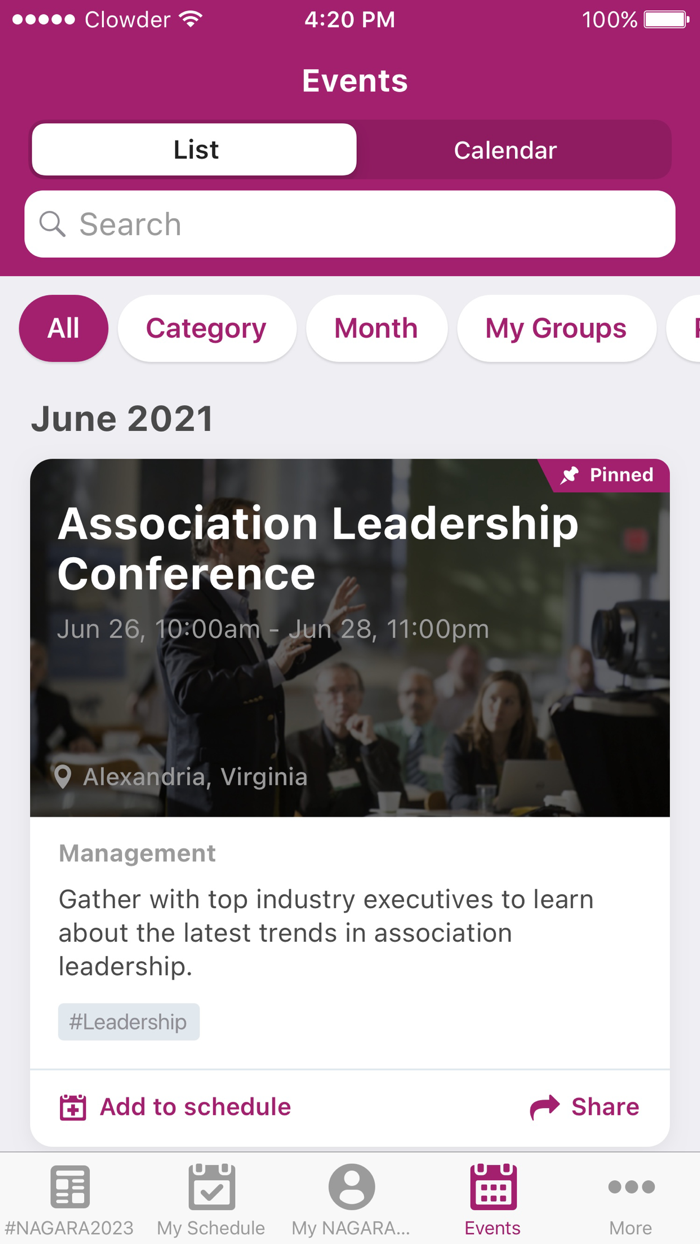Open the Month filter selector
This screenshot has height=1244, width=700.
point(376,328)
